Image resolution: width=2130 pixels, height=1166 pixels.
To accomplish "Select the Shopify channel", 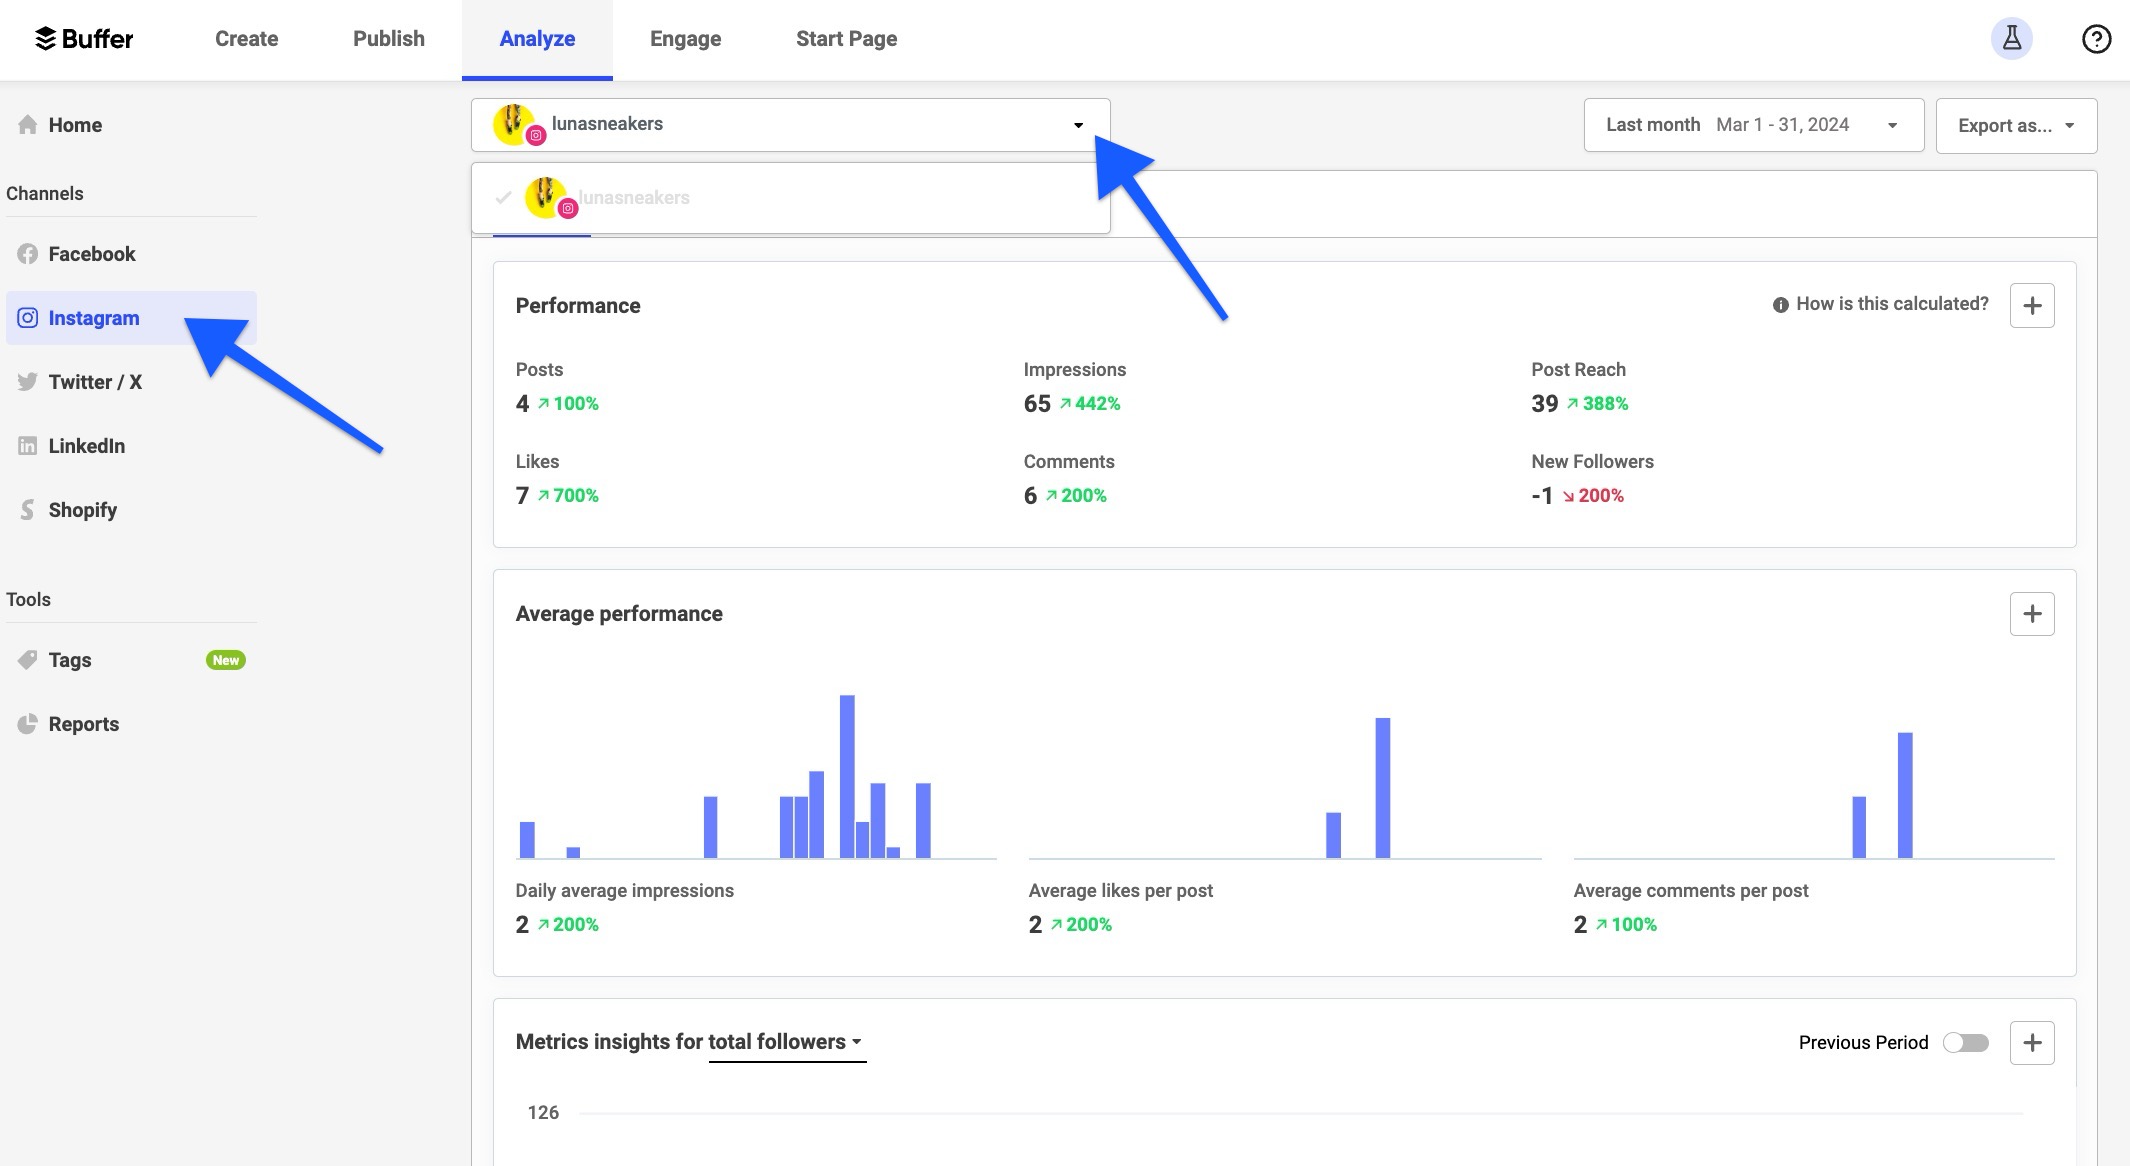I will [x=84, y=510].
